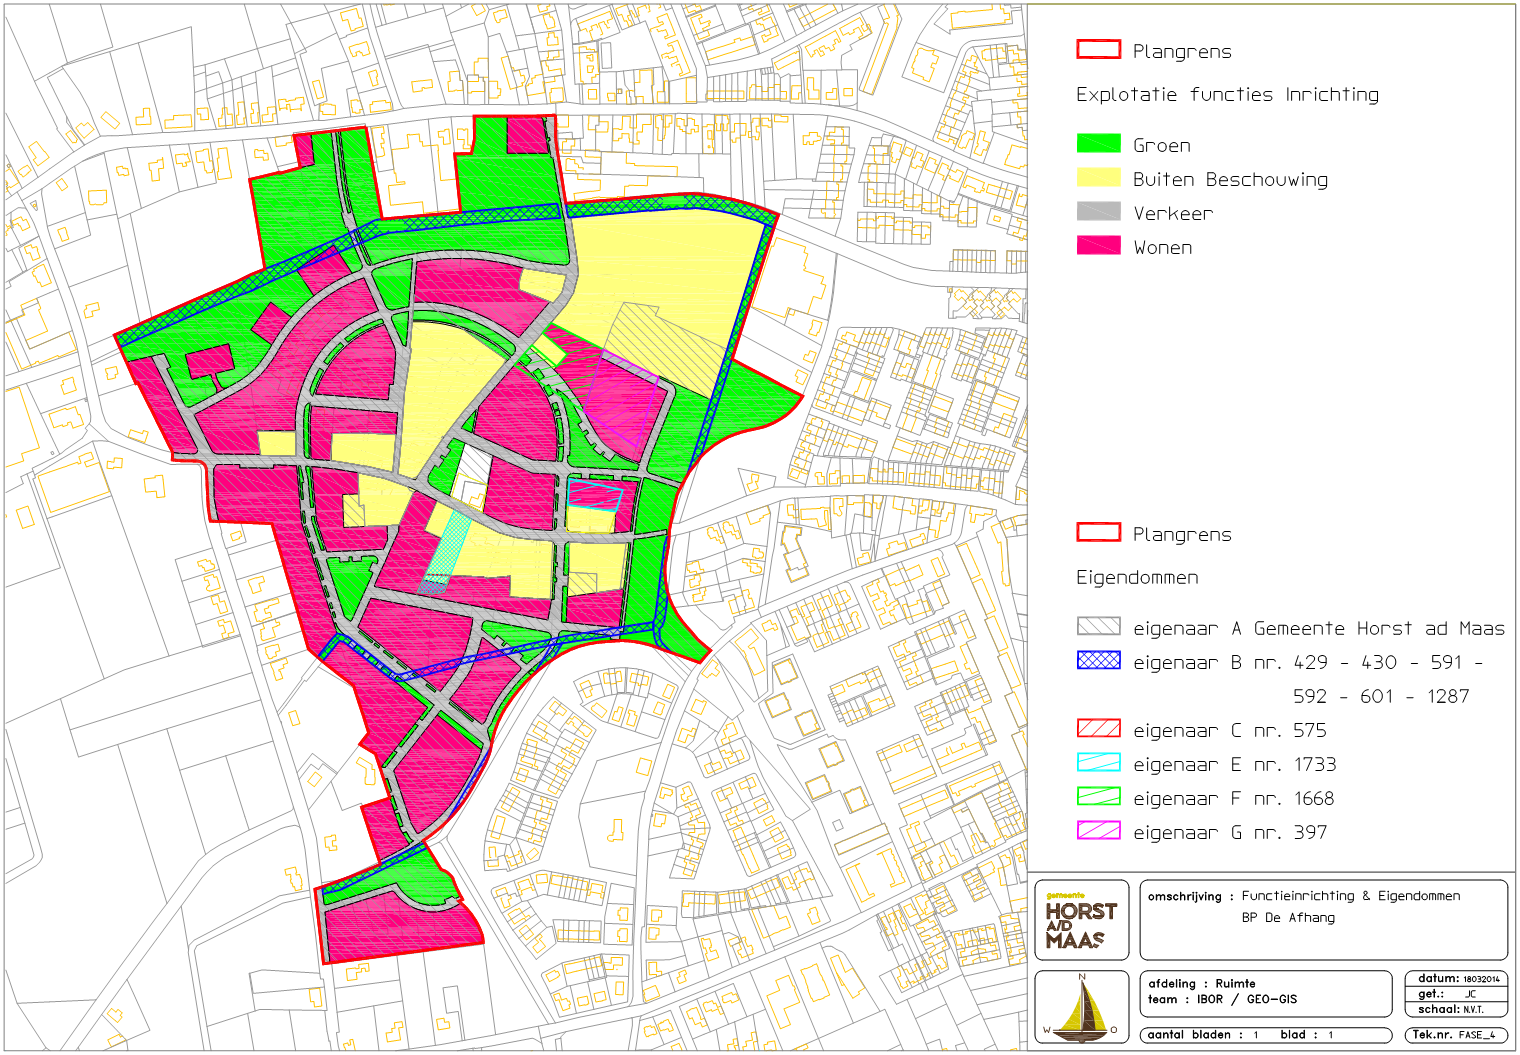
Task: Click the 'datum: 18032014' field
Action: [1458, 979]
